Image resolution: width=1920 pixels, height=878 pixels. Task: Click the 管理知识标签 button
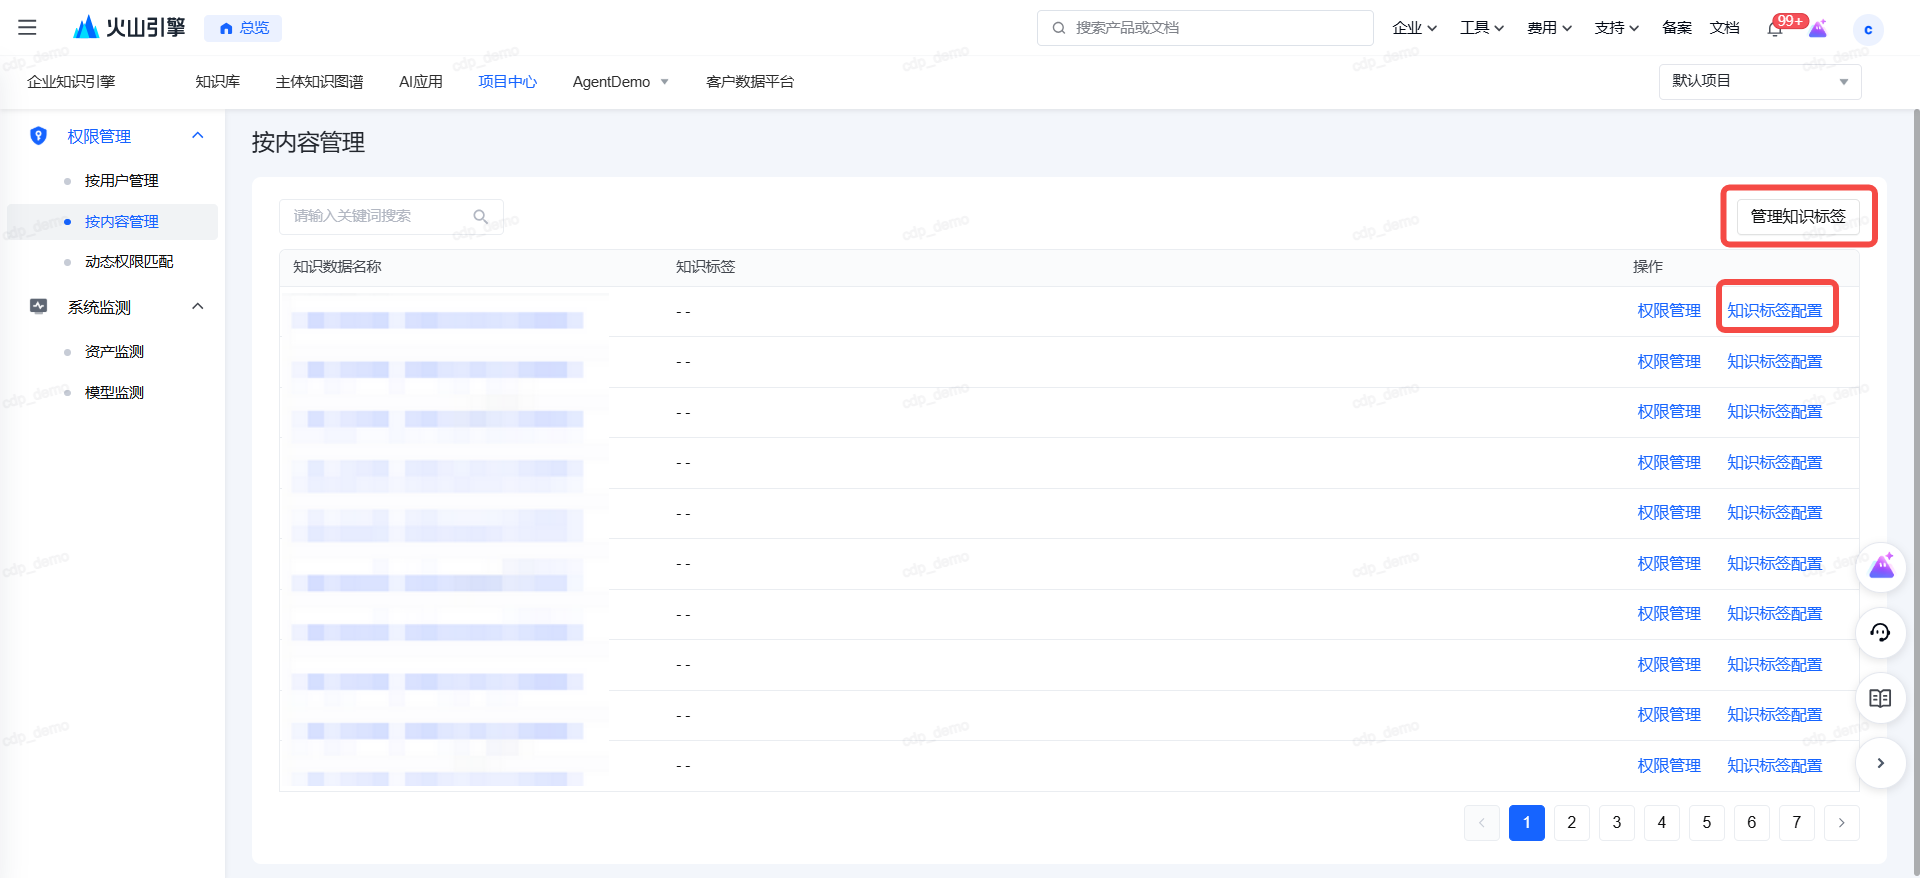coord(1797,216)
